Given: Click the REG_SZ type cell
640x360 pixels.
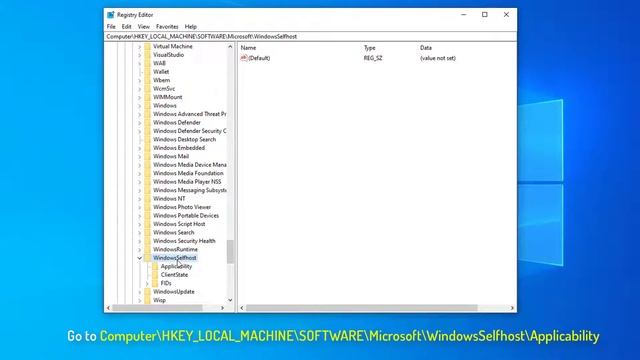Looking at the screenshot, I should [x=373, y=58].
